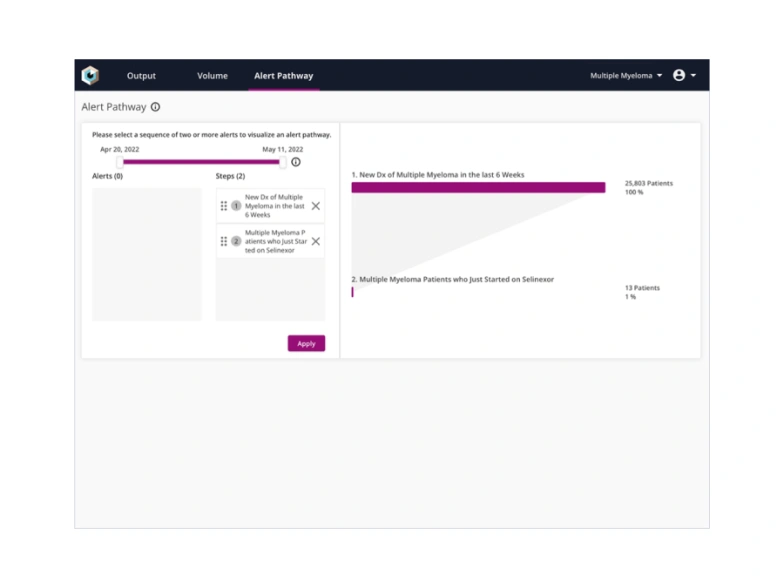Click the '100 %' value
Image resolution: width=784 pixels, height=588 pixels.
[x=634, y=192]
